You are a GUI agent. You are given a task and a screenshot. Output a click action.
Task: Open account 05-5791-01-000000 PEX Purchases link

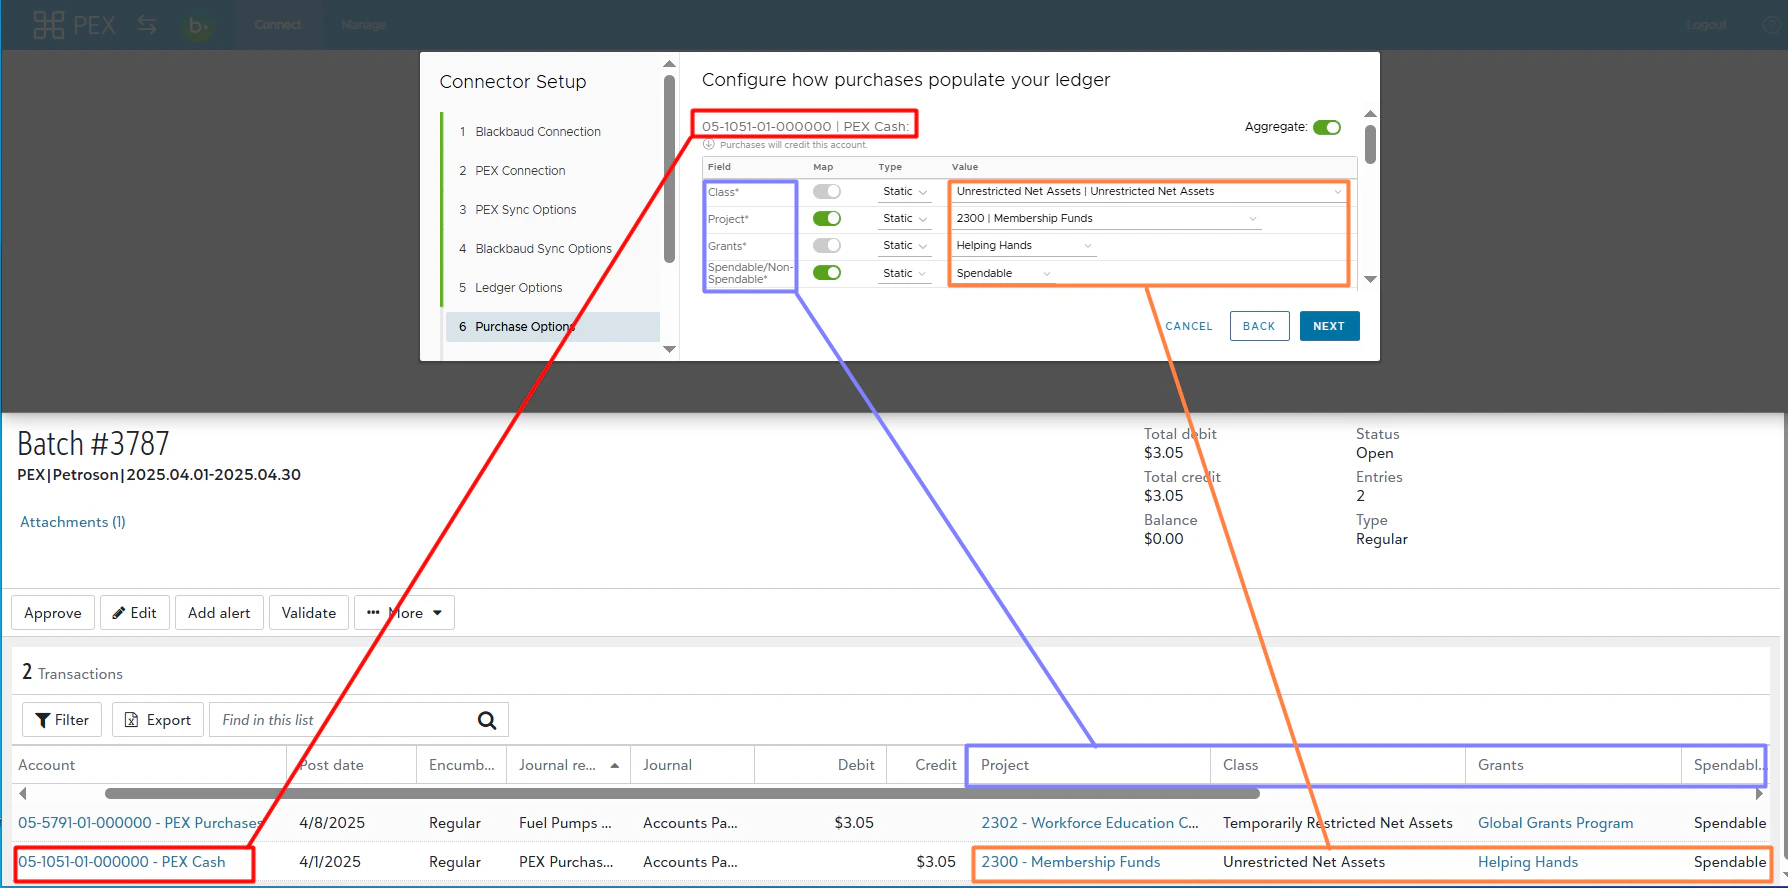(140, 823)
